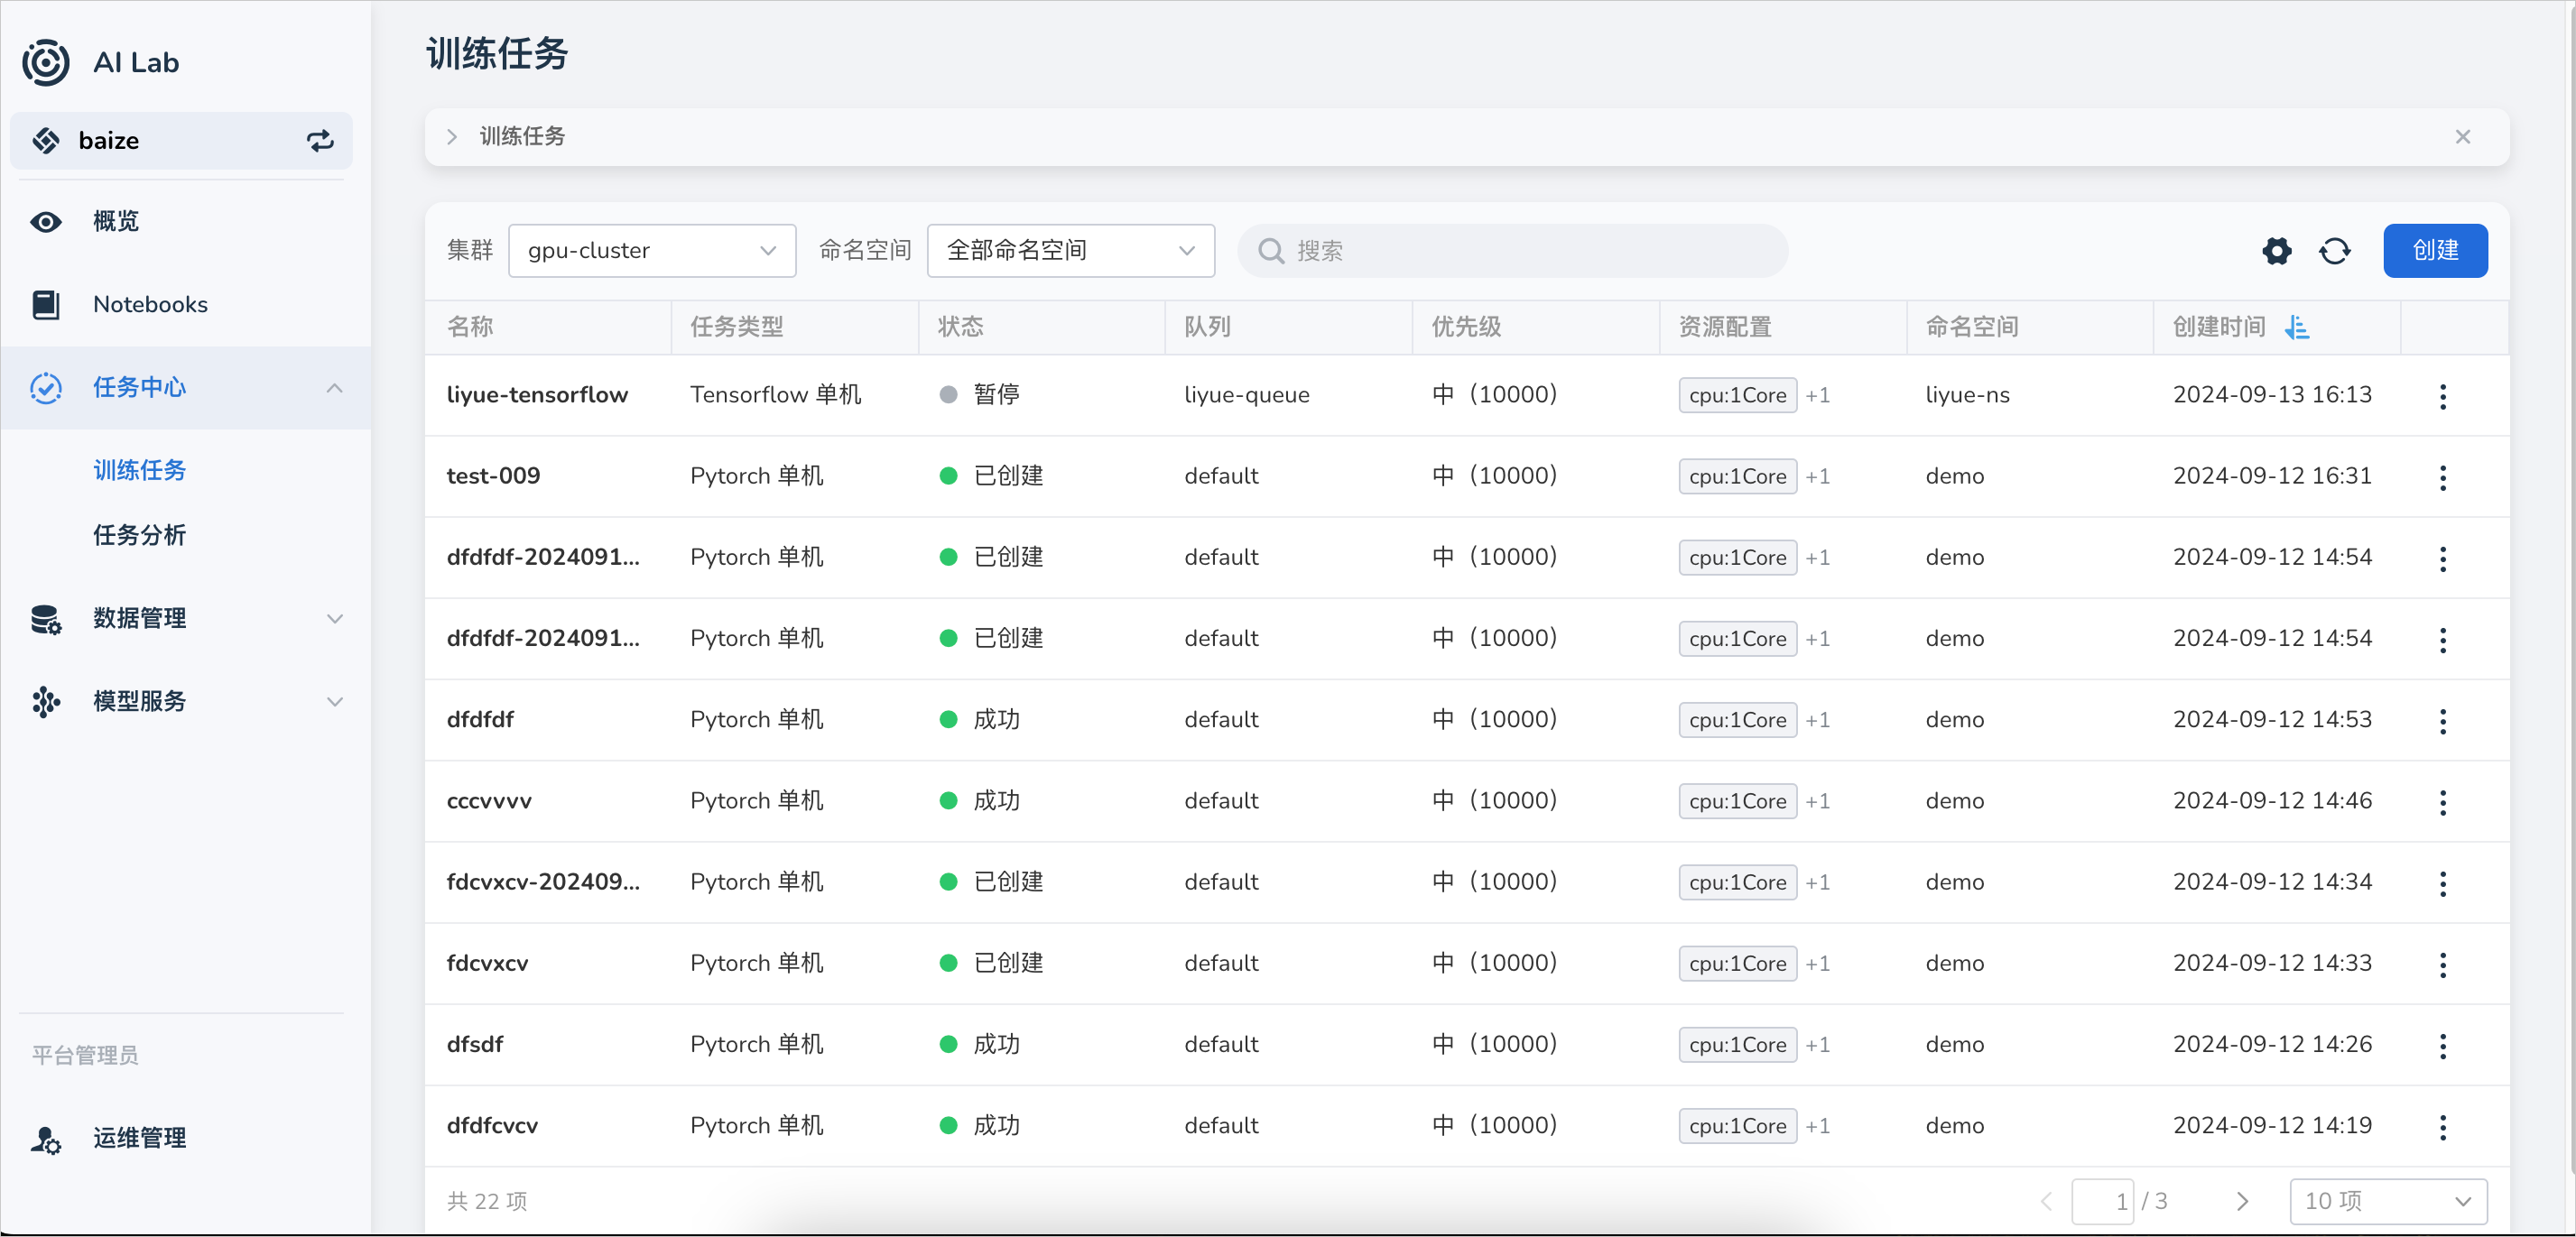The width and height of the screenshot is (2576, 1237).
Task: Open actions menu for dfsdf
Action: [x=2443, y=1046]
